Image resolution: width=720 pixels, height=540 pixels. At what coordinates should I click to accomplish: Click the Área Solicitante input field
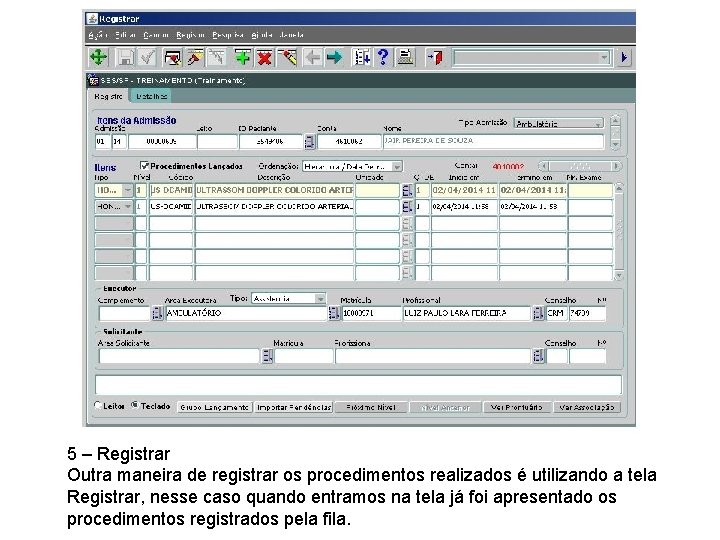pyautogui.click(x=179, y=356)
